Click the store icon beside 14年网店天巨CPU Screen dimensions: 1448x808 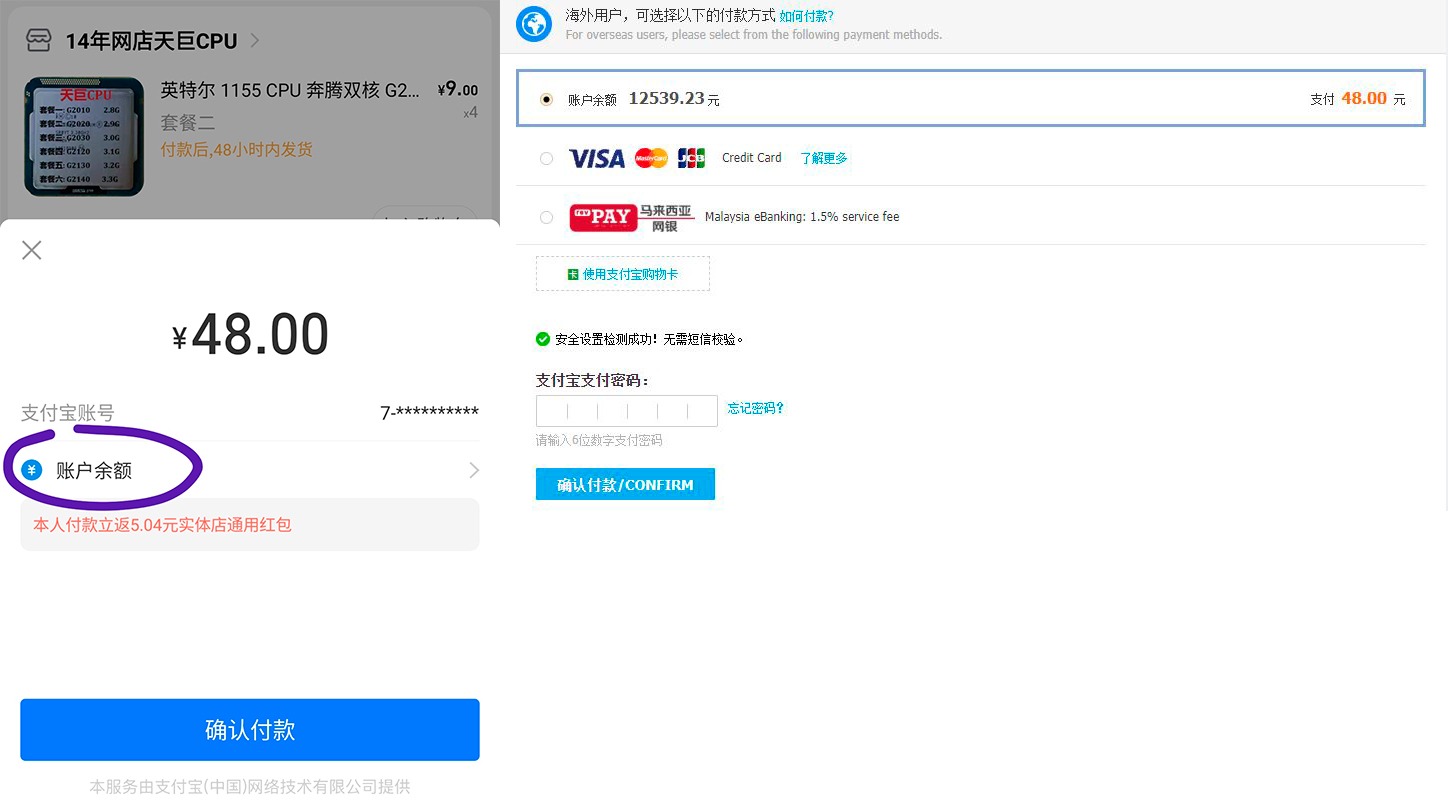(x=38, y=40)
